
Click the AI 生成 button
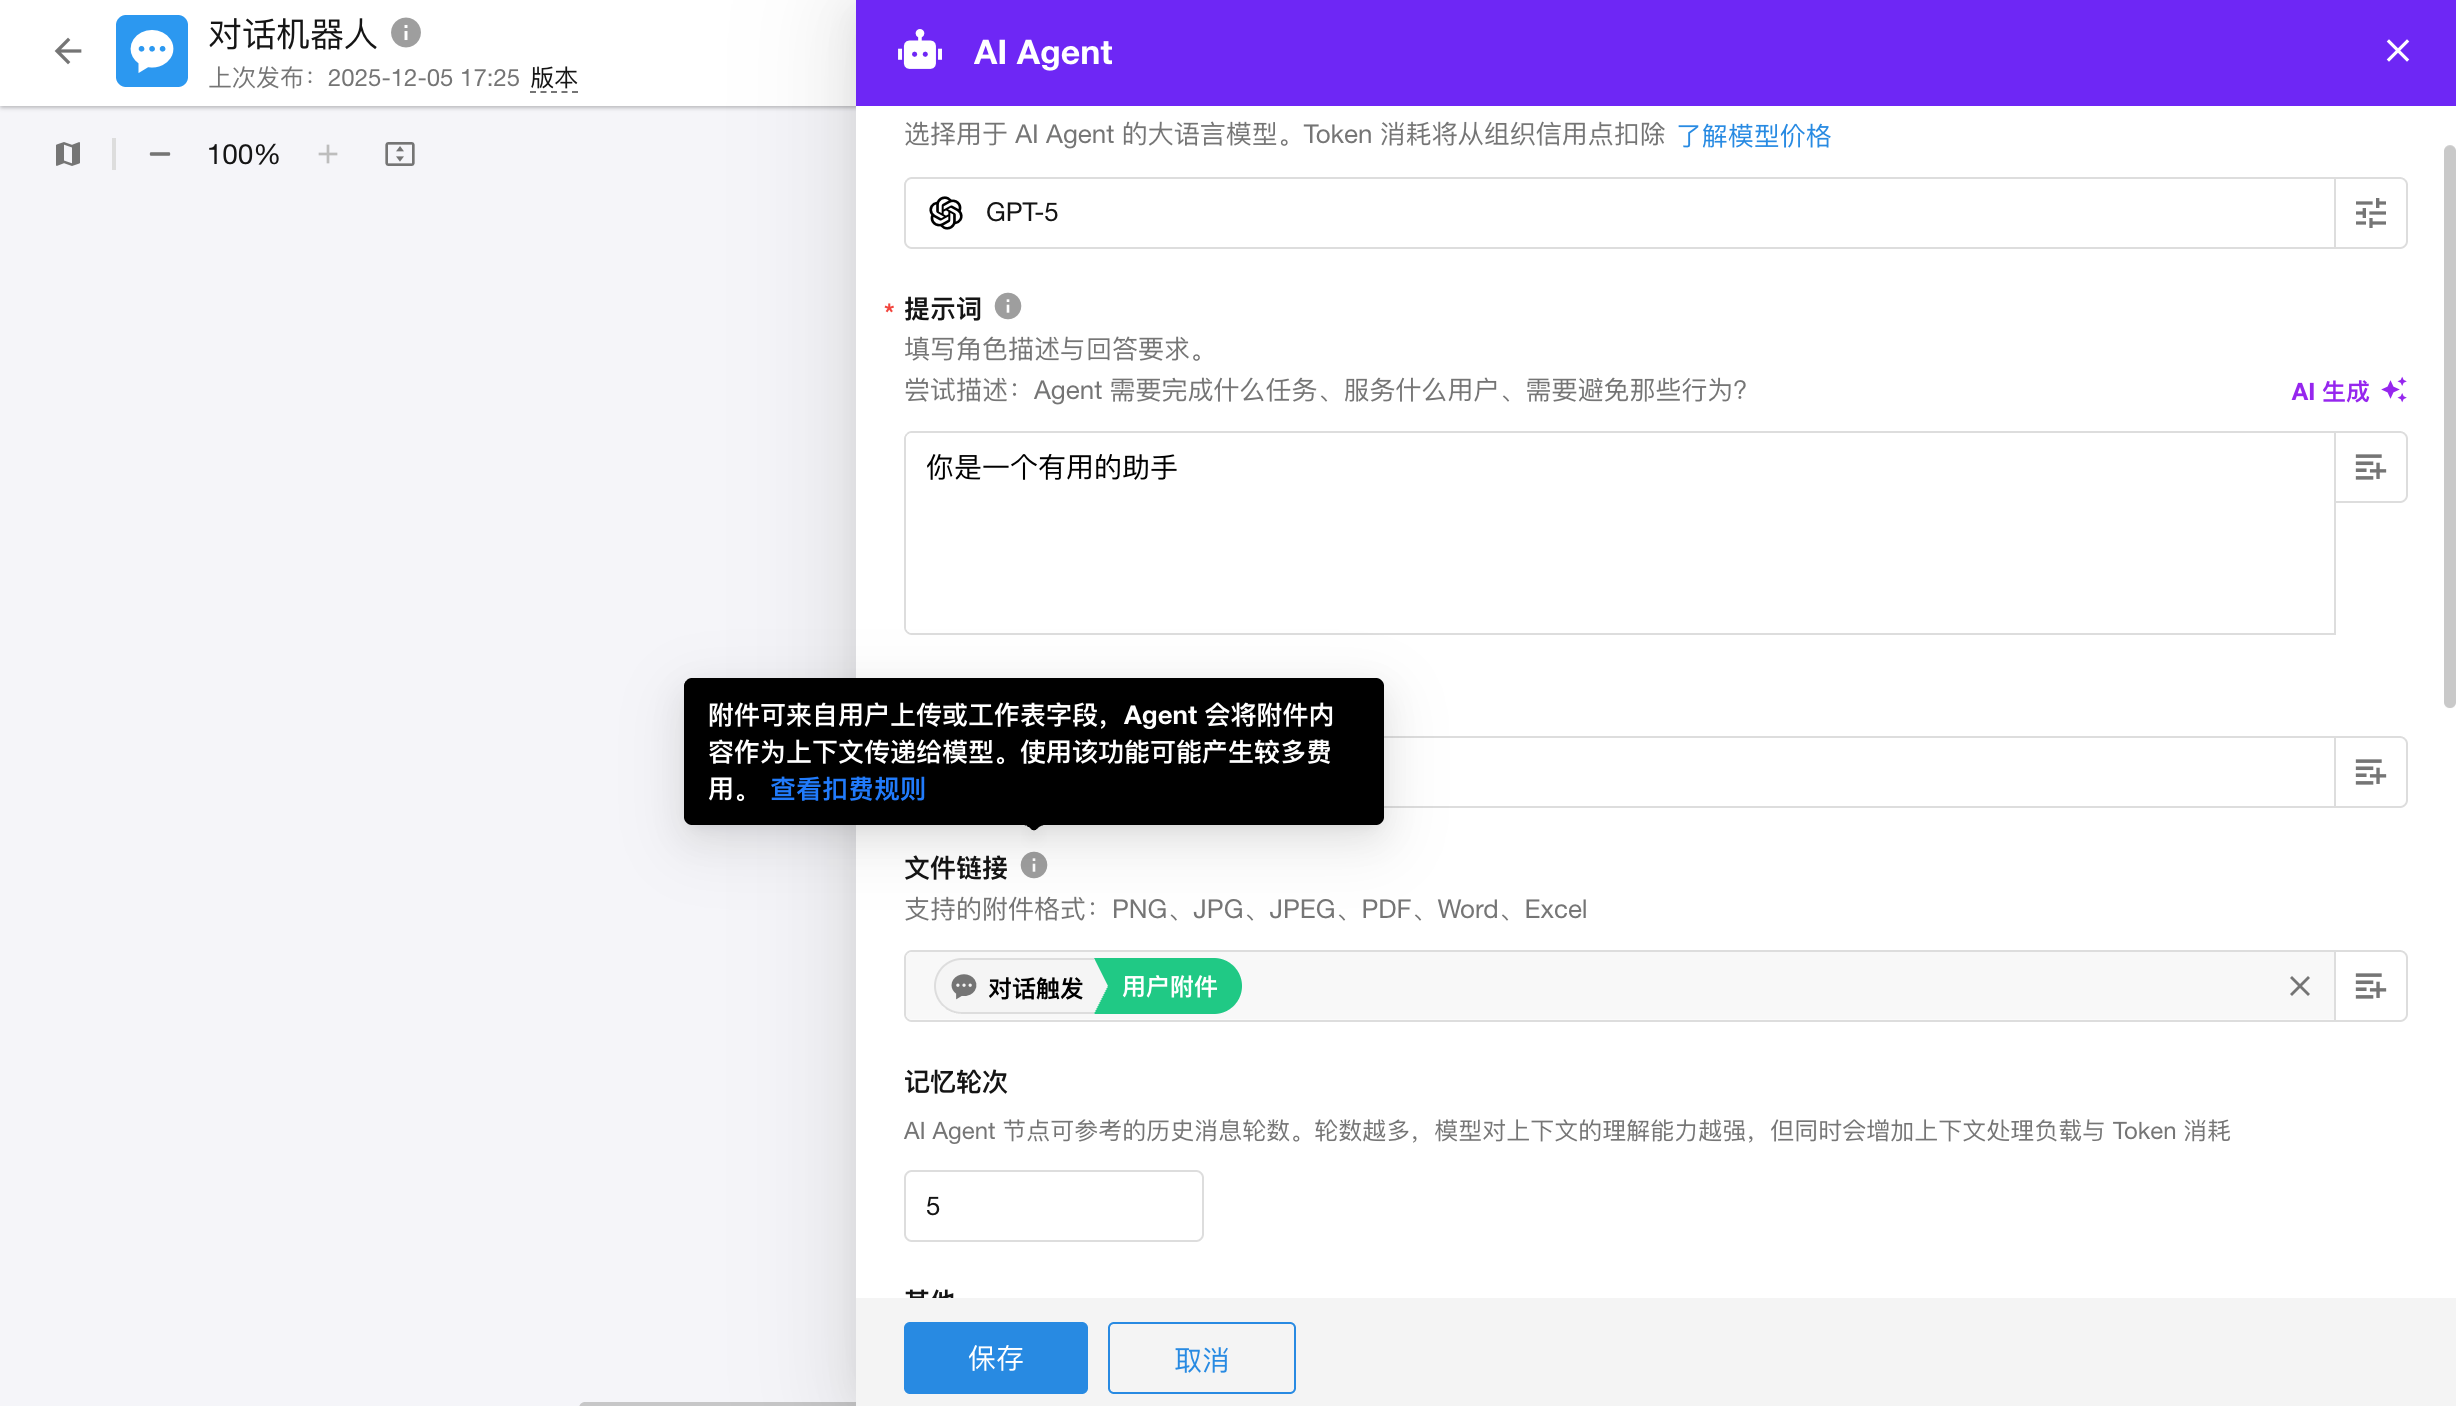pyautogui.click(x=2347, y=391)
